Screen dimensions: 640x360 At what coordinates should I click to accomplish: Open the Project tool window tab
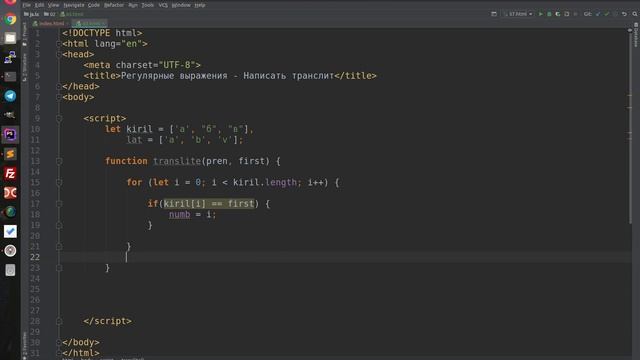pyautogui.click(x=24, y=34)
